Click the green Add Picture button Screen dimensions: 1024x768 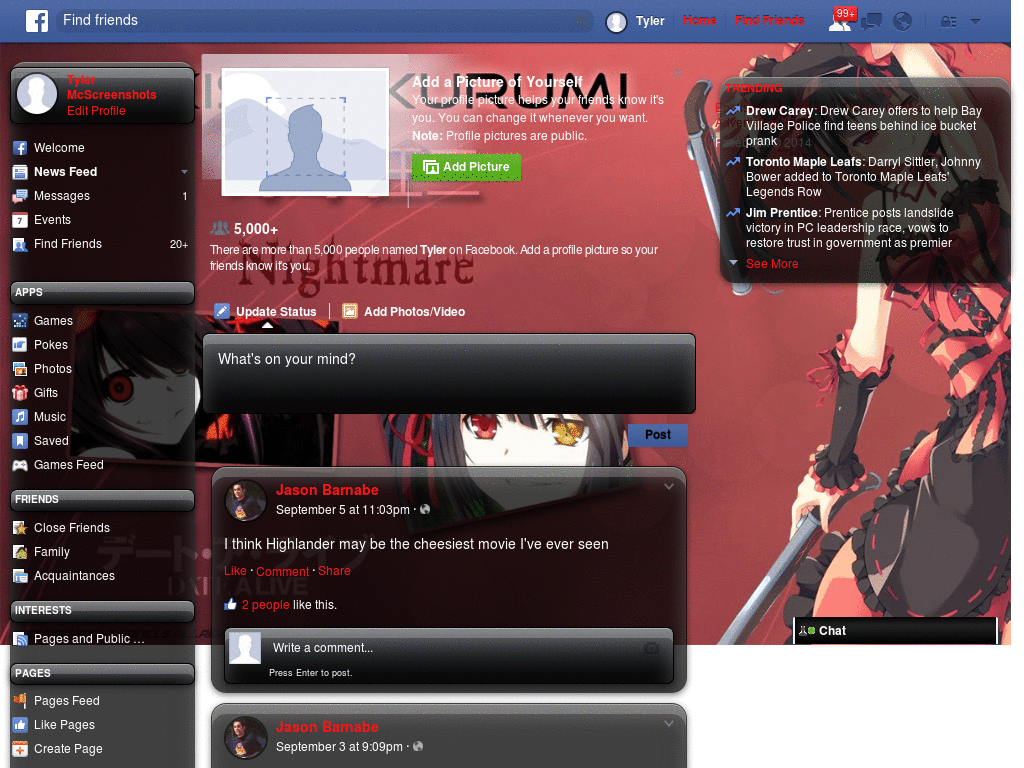[x=466, y=167]
